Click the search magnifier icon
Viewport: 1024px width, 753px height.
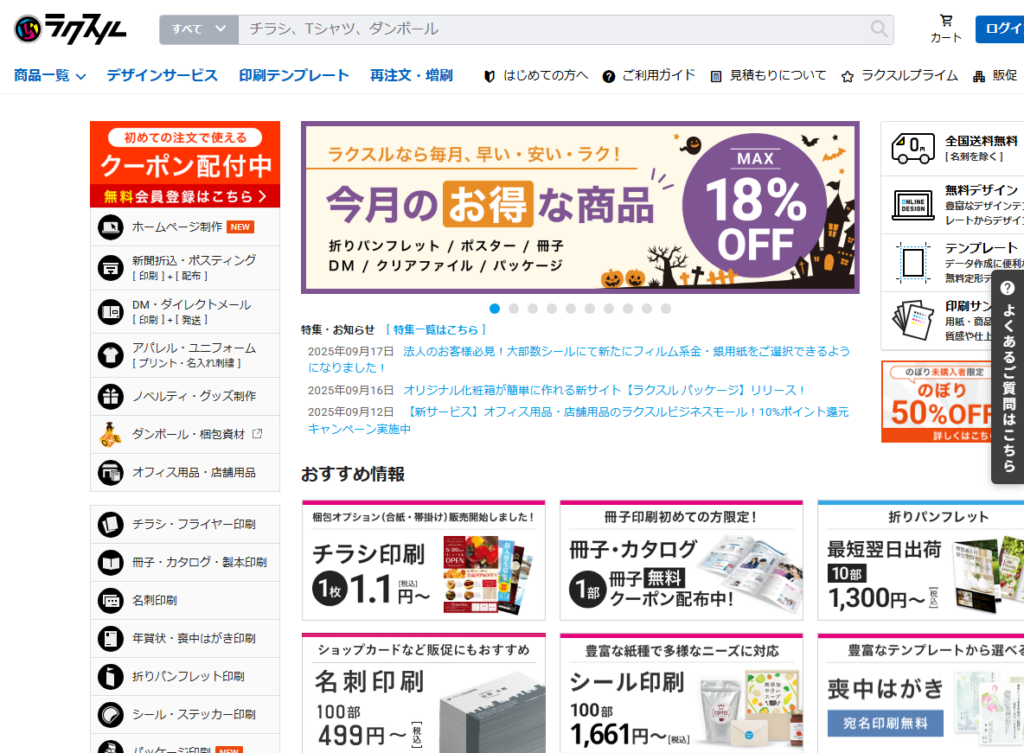(879, 29)
